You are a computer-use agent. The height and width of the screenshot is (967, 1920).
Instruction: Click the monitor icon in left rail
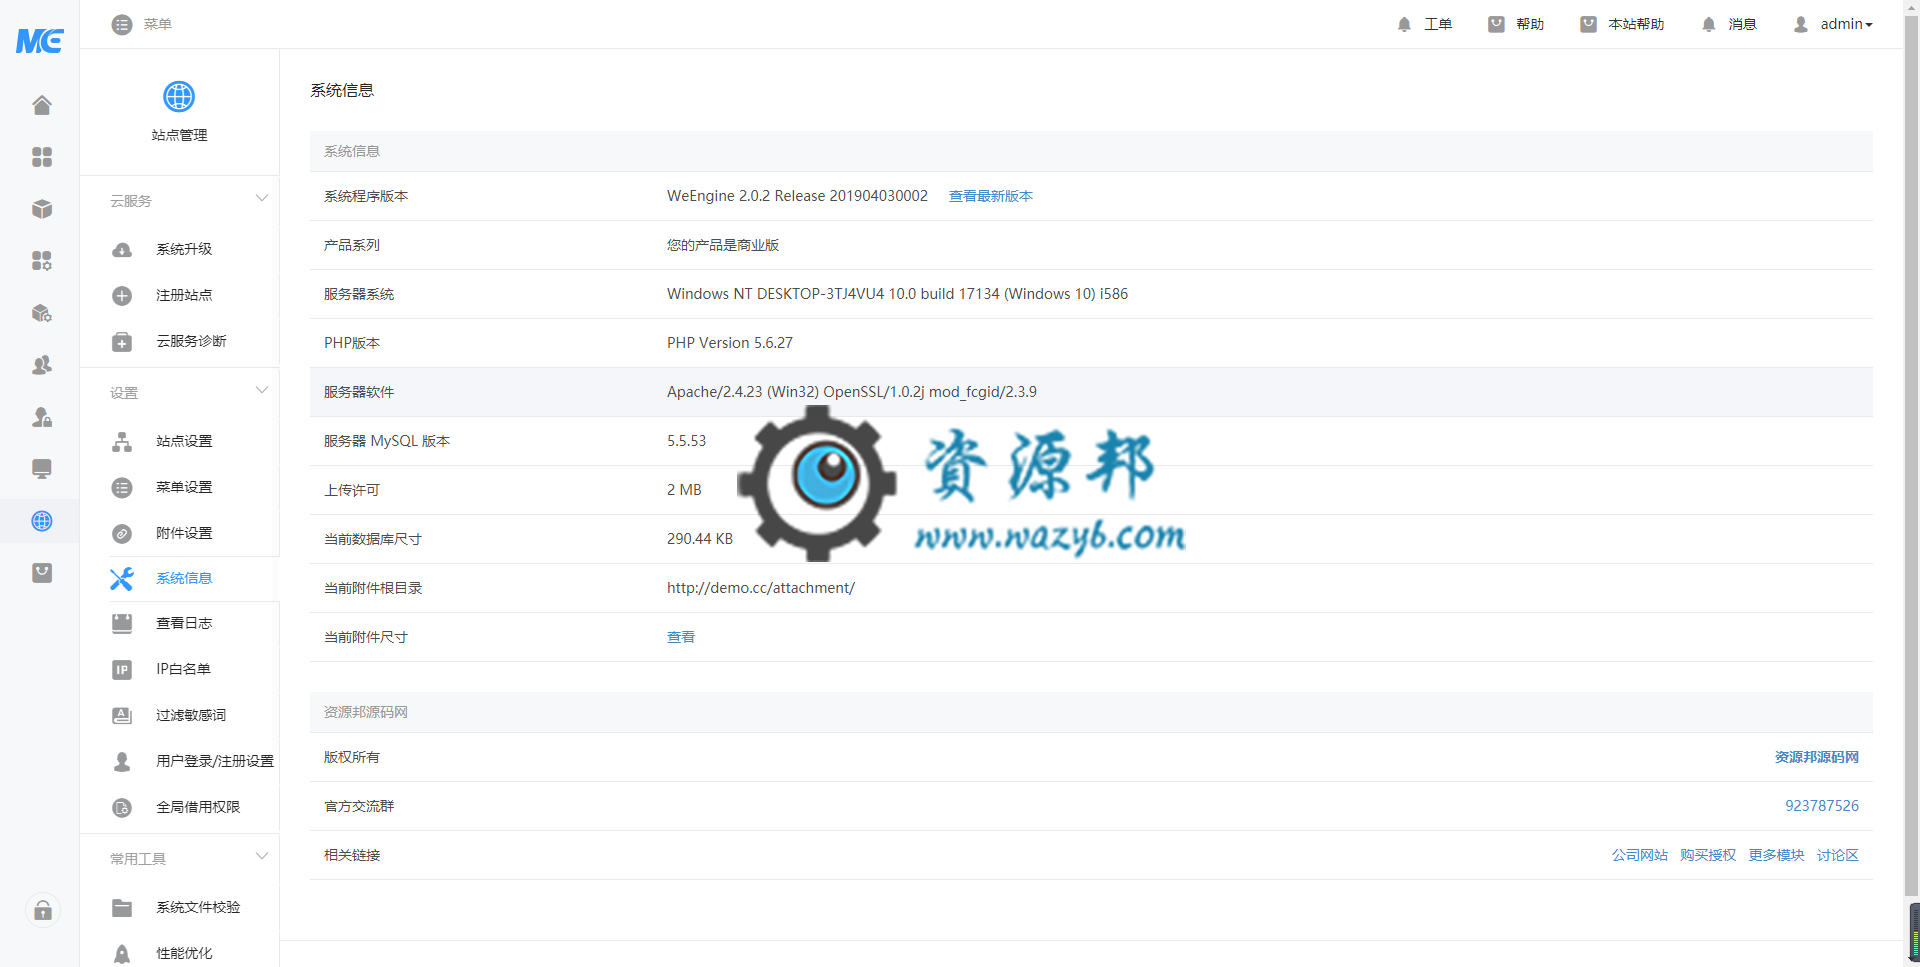[x=42, y=469]
